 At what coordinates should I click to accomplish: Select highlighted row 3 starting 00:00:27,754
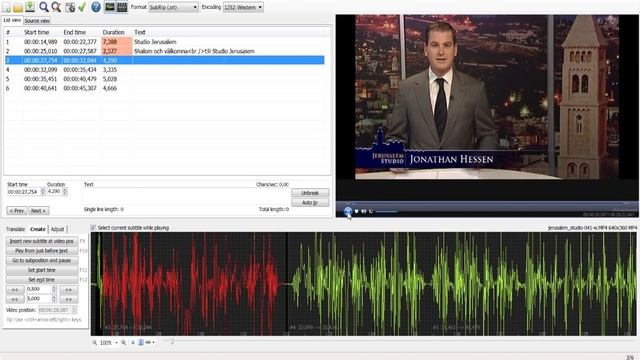164,60
